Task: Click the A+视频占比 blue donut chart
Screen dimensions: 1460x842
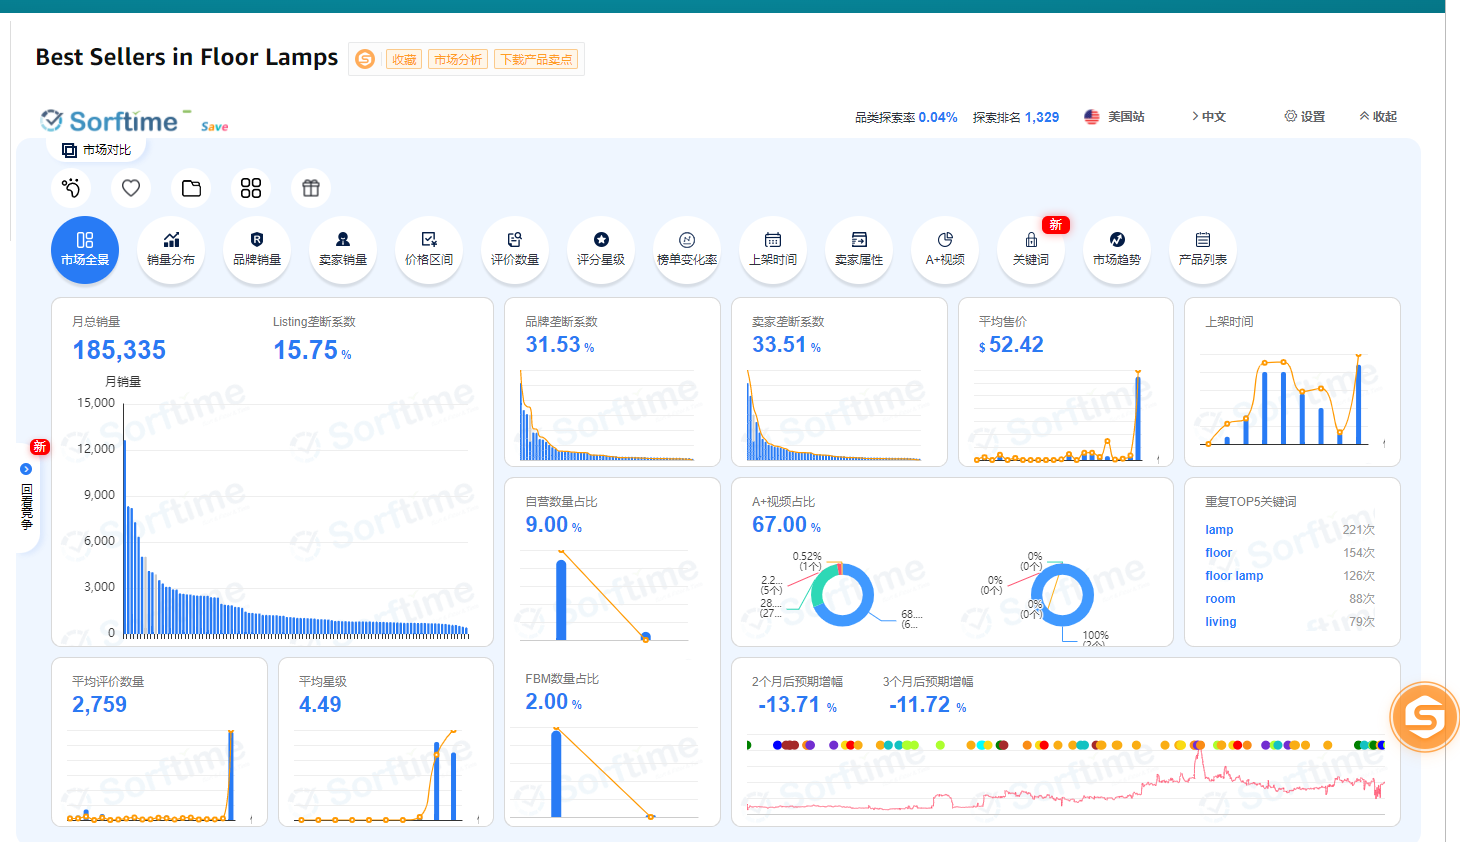Action: click(x=842, y=595)
